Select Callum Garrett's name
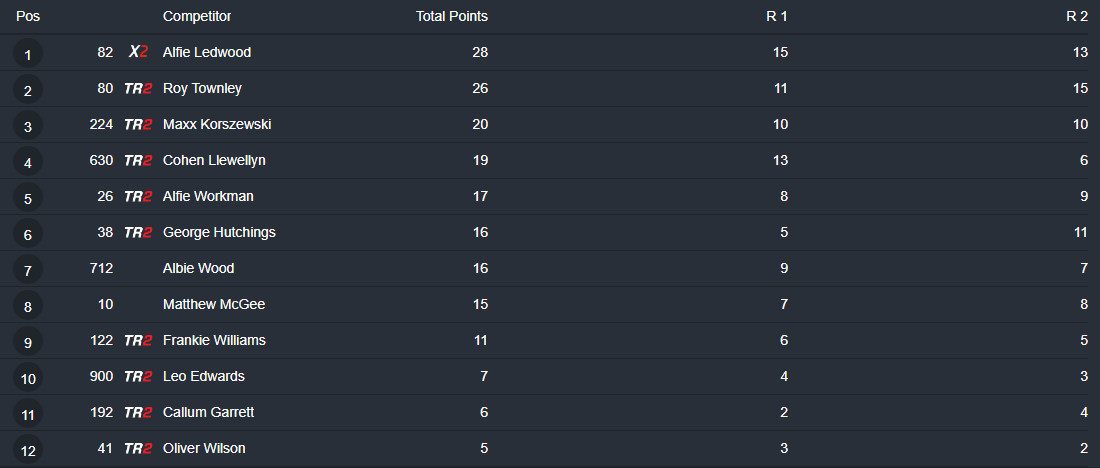Image resolution: width=1100 pixels, height=468 pixels. pos(208,412)
